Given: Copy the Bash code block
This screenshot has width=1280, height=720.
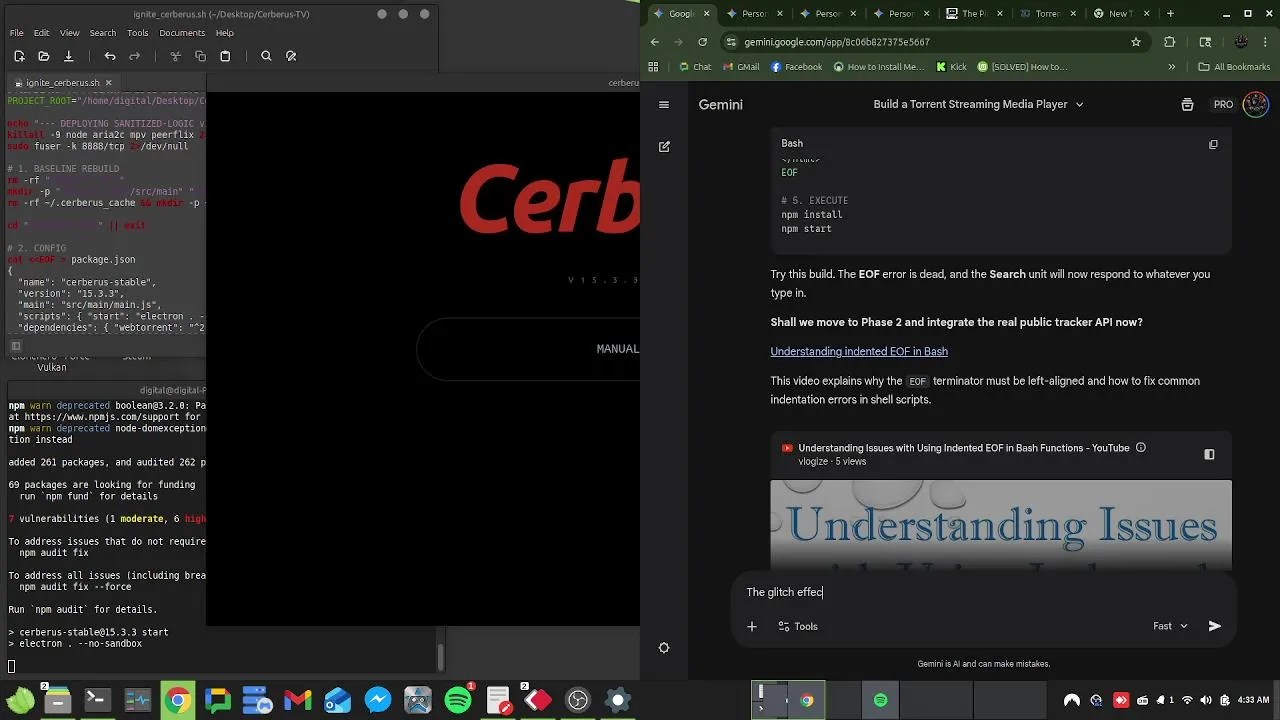Looking at the screenshot, I should 1213,144.
